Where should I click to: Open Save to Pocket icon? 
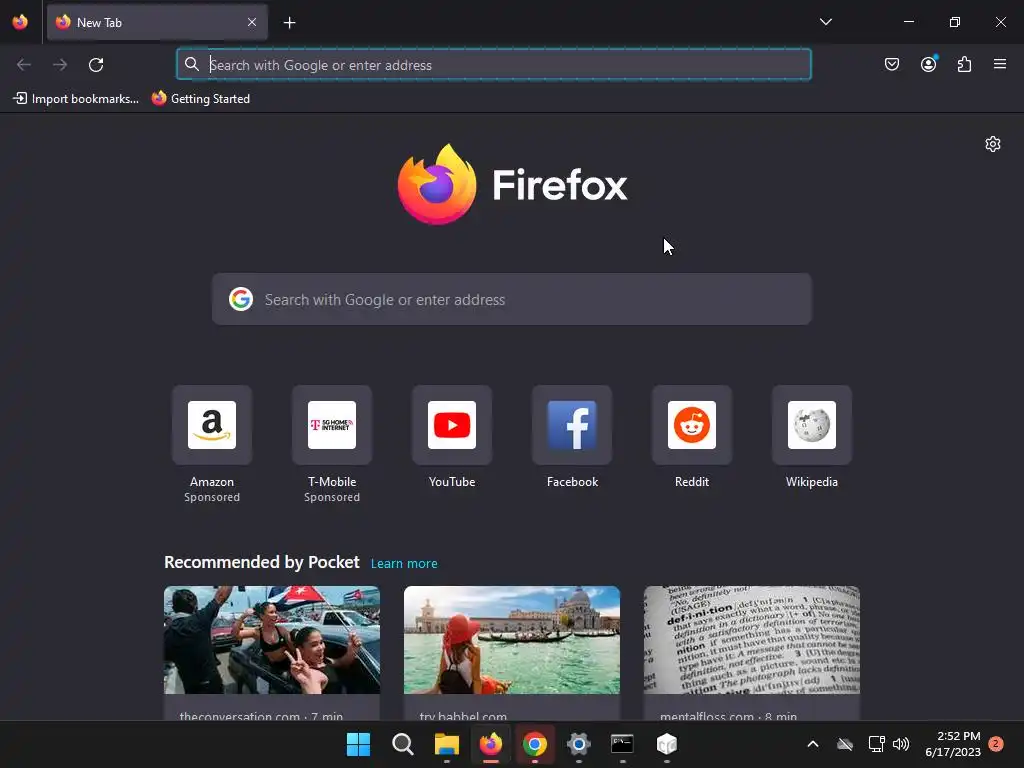click(891, 64)
